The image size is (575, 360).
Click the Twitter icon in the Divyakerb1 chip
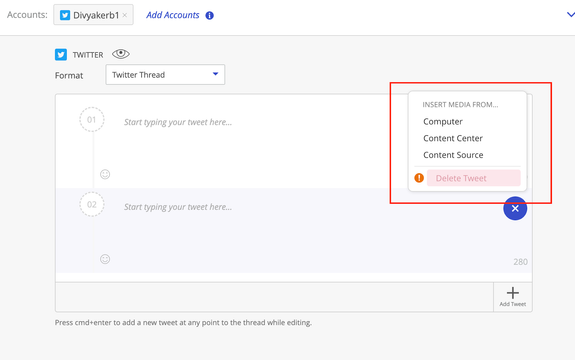tap(65, 15)
